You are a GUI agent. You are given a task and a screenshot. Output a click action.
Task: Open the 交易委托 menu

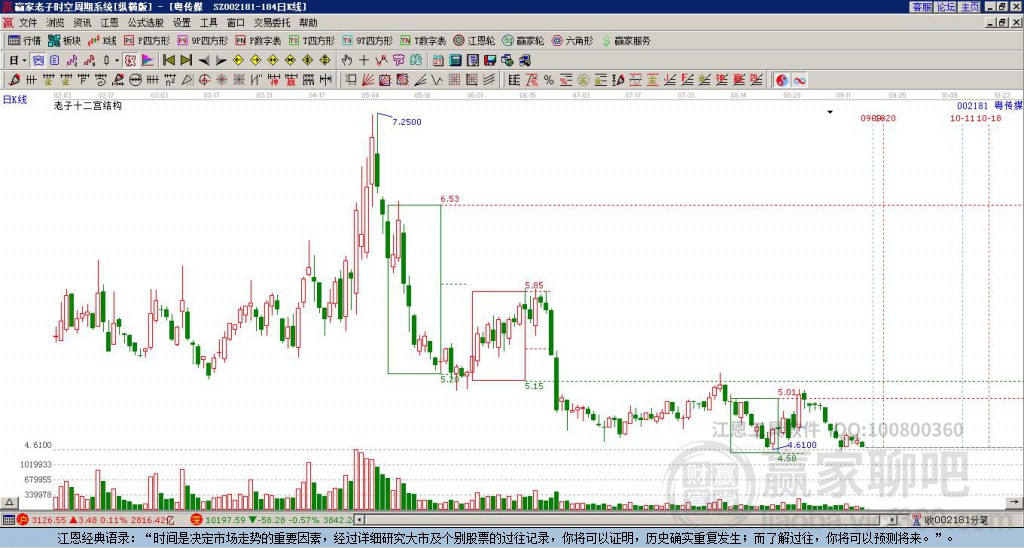(271, 22)
